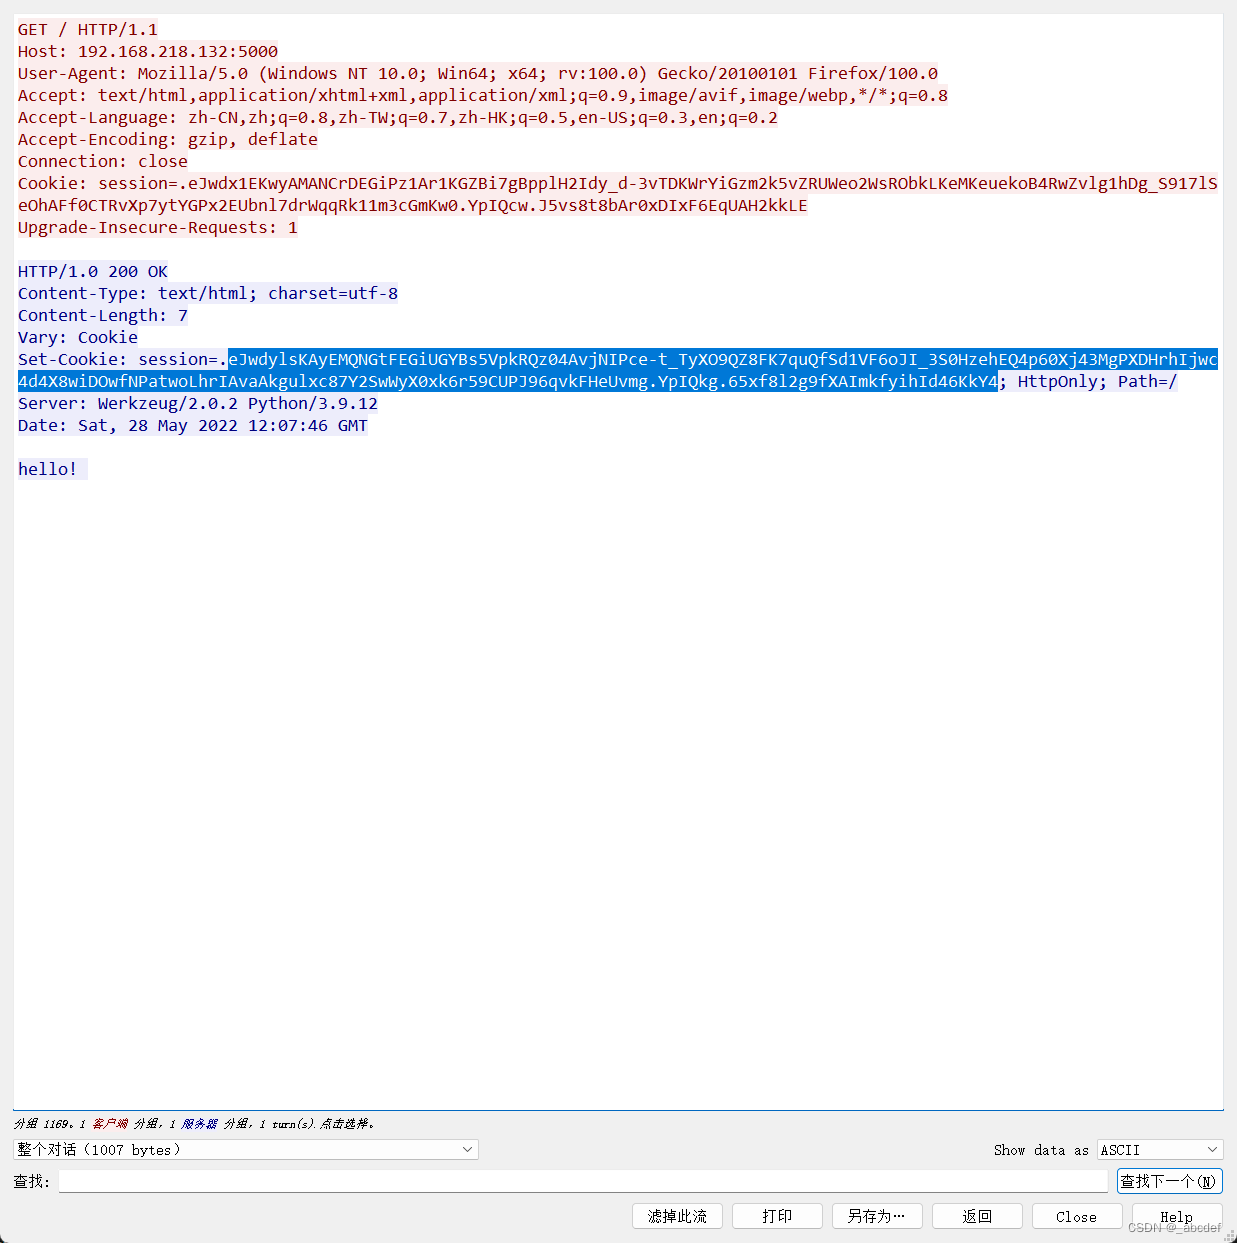This screenshot has width=1237, height=1243.
Task: Open the conversation selector dropdown (1007 bytes)
Action: (x=246, y=1150)
